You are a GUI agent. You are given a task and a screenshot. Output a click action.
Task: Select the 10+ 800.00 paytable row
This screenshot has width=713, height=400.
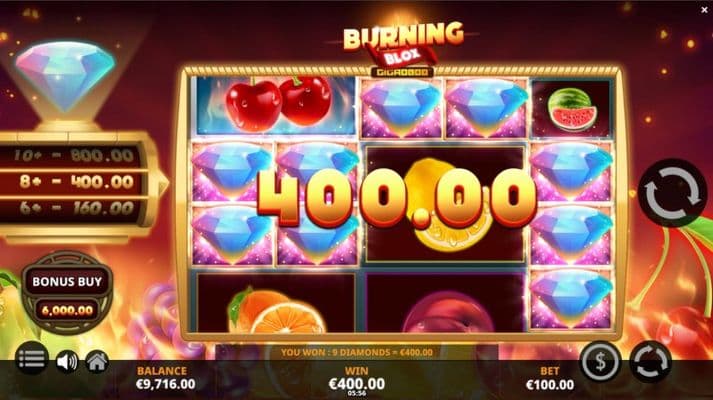pos(73,156)
